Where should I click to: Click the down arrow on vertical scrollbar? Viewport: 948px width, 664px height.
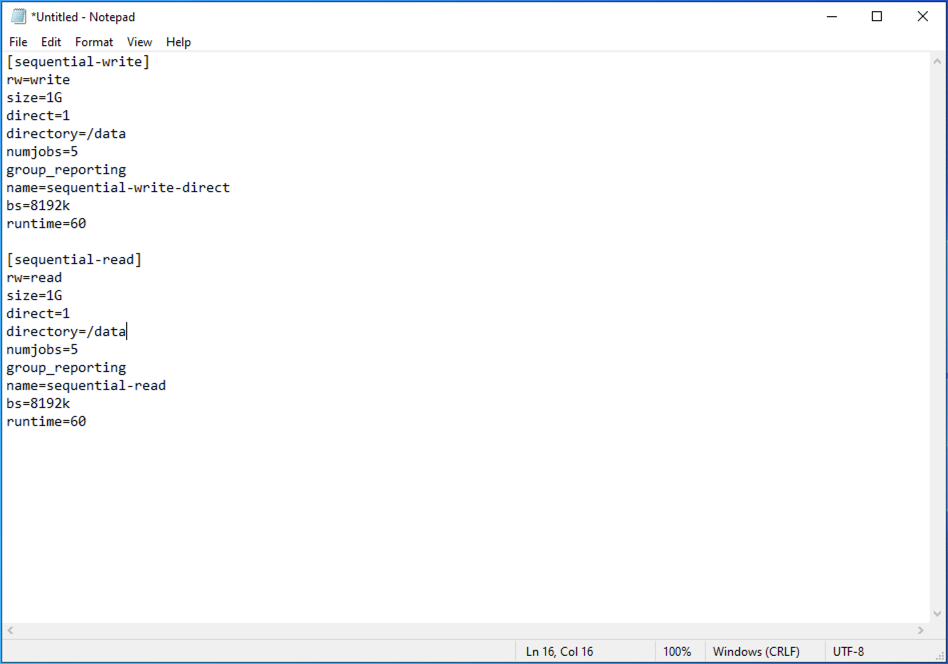[938, 612]
